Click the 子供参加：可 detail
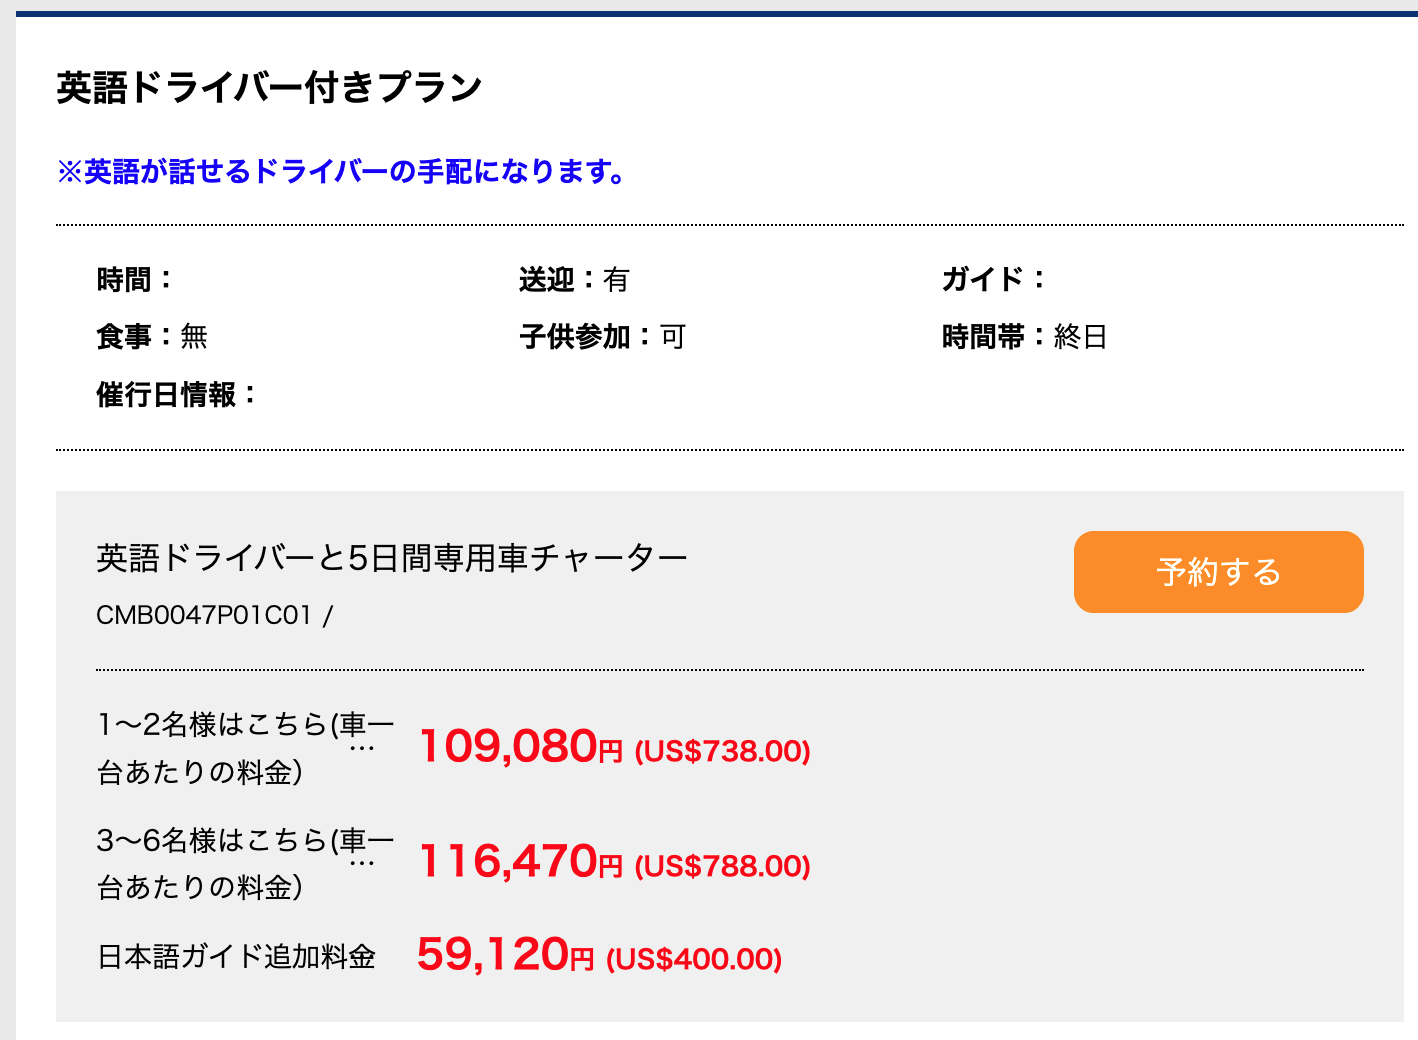The height and width of the screenshot is (1040, 1418). click(603, 337)
